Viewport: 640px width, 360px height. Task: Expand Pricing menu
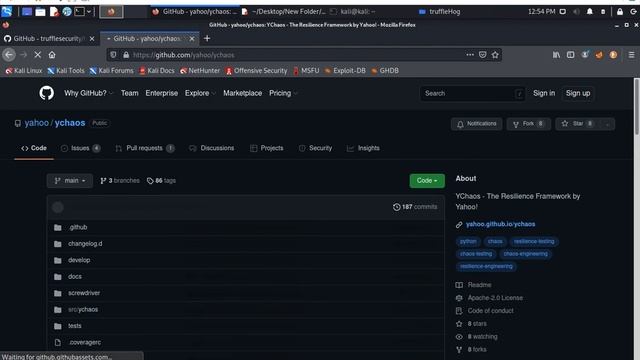click(x=283, y=93)
